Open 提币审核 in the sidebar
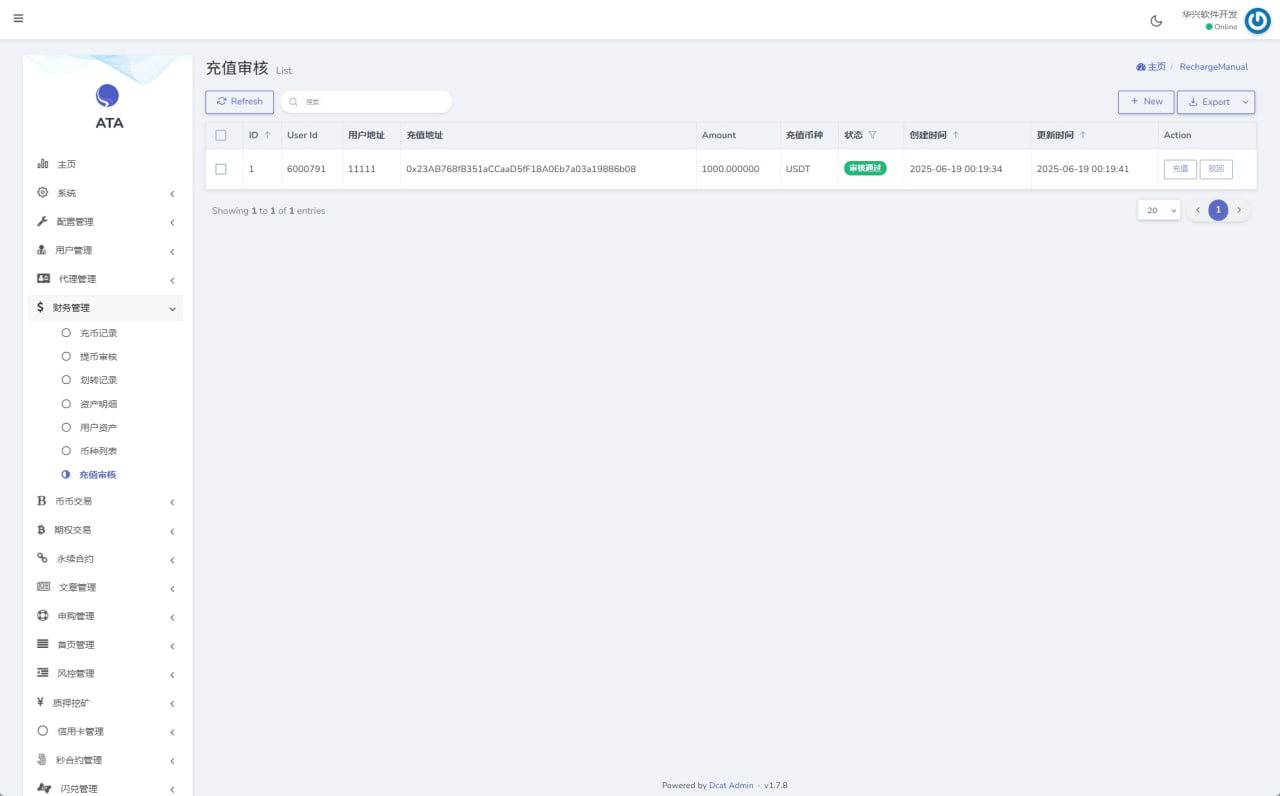1280x796 pixels. point(98,357)
